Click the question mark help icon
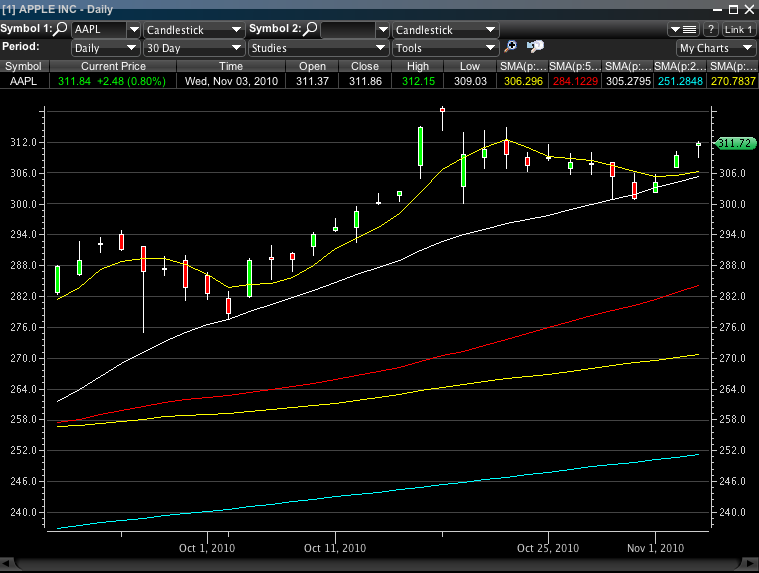759x573 pixels. pos(711,30)
